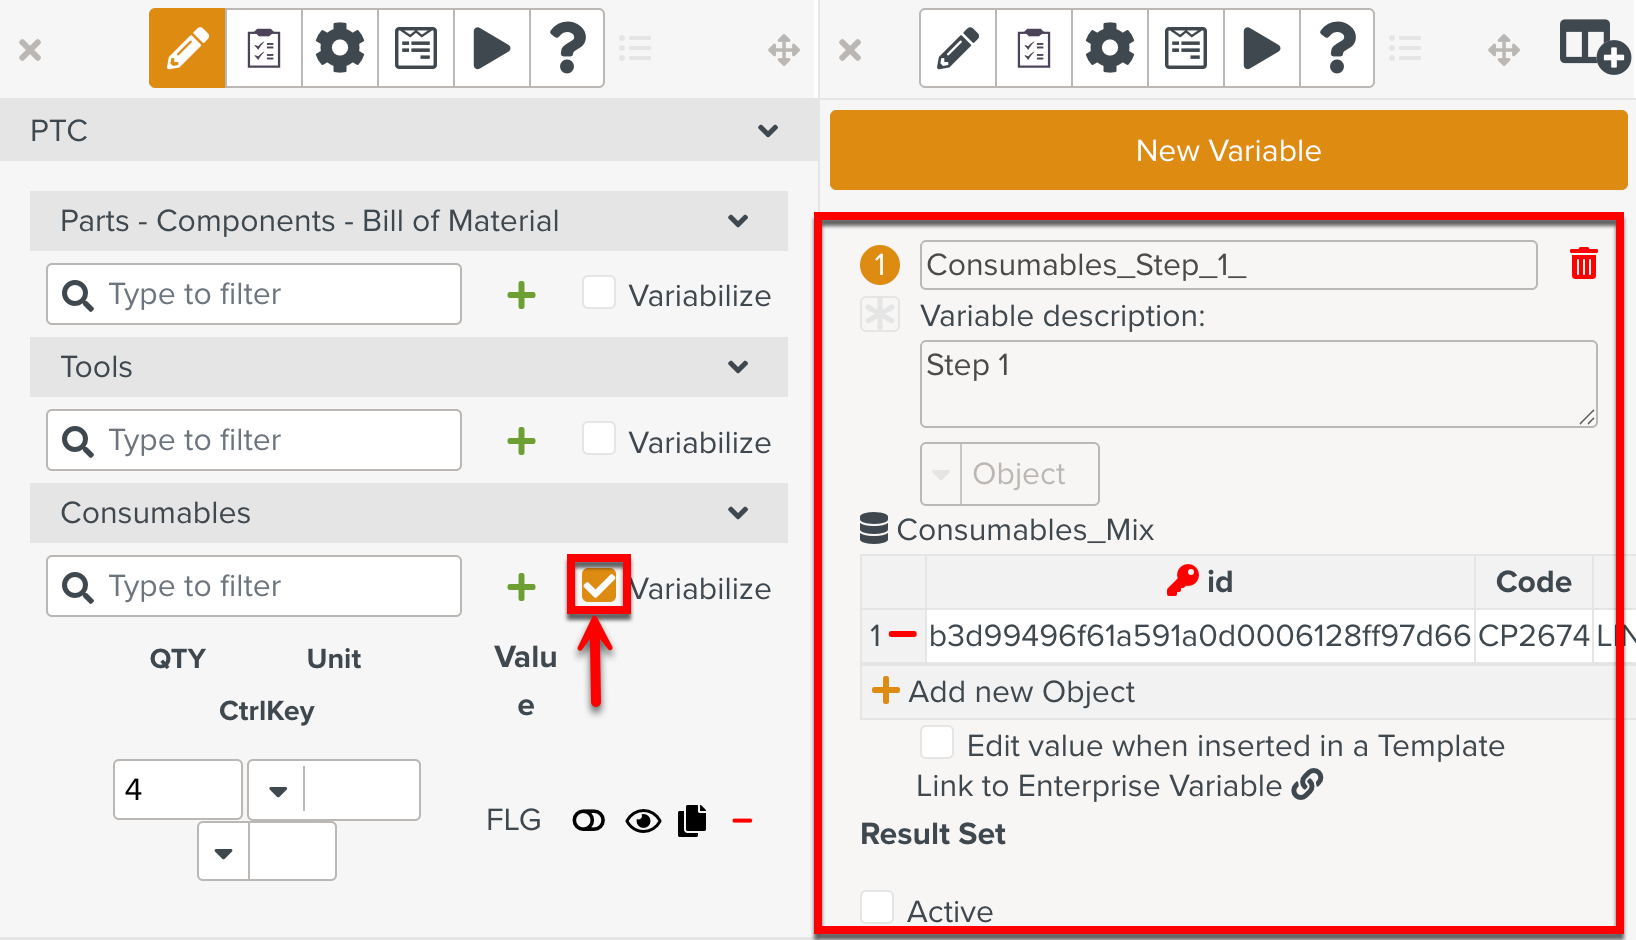Viewport: 1636px width, 940px height.
Task: Click the add column layout icon
Action: click(x=1593, y=48)
